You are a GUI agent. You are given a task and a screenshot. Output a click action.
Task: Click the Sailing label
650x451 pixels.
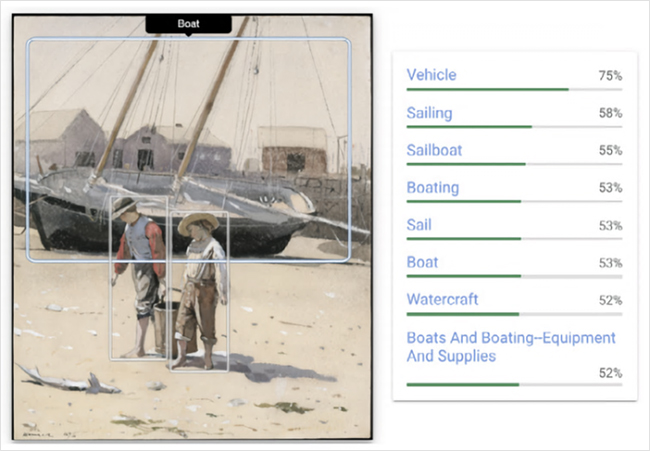(x=429, y=113)
